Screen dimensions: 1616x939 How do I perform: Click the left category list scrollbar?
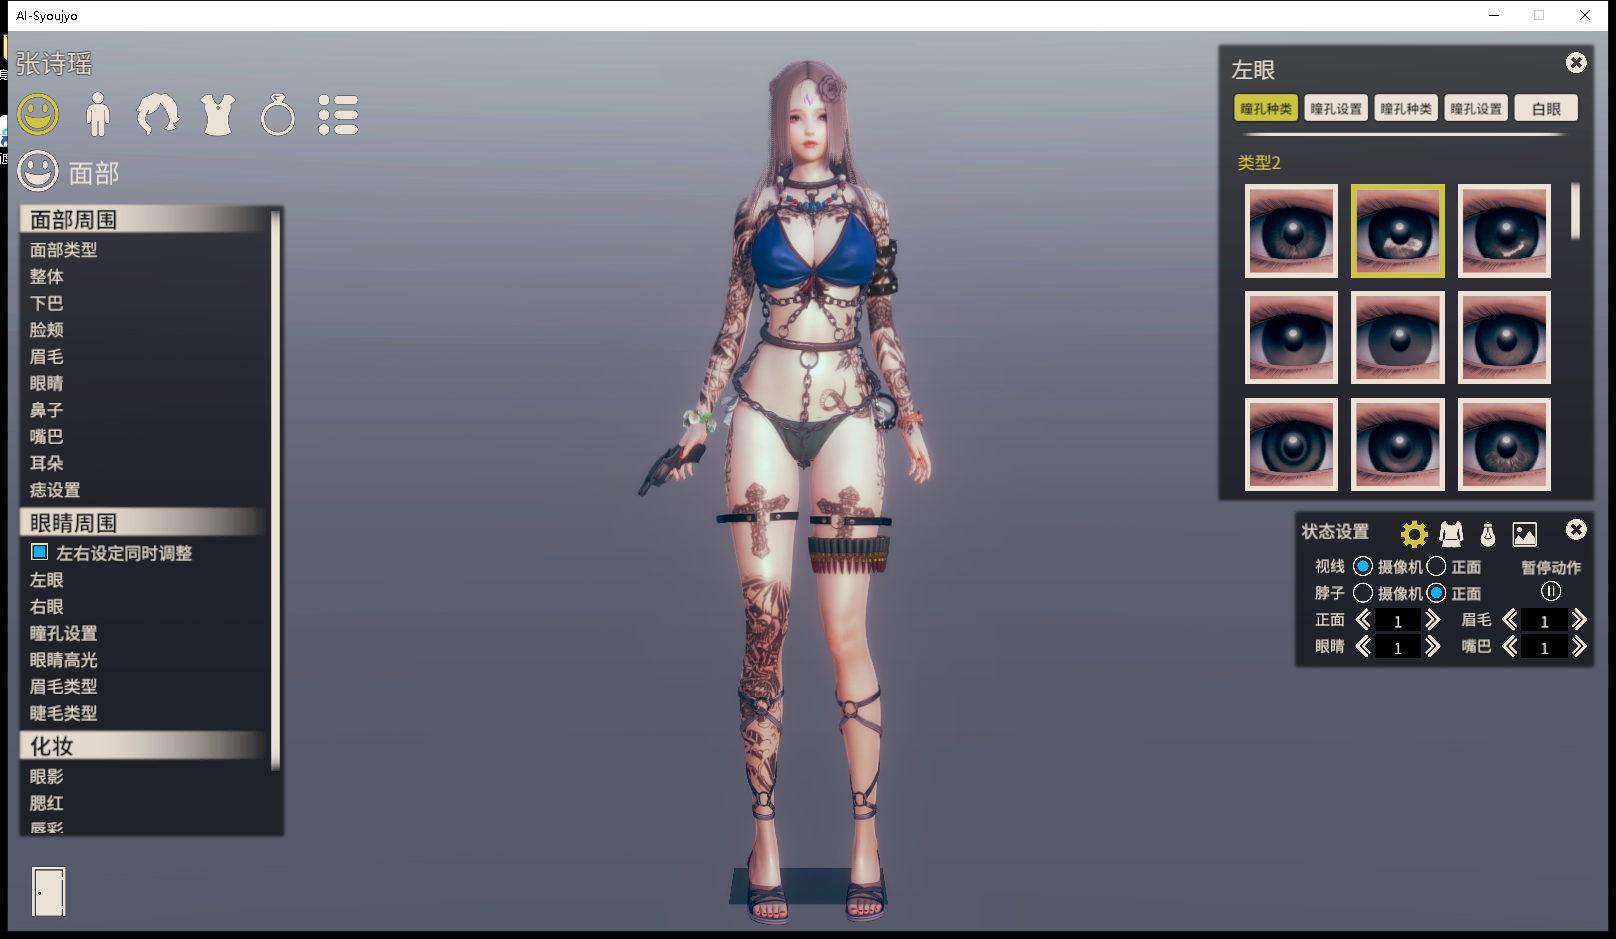[x=276, y=489]
